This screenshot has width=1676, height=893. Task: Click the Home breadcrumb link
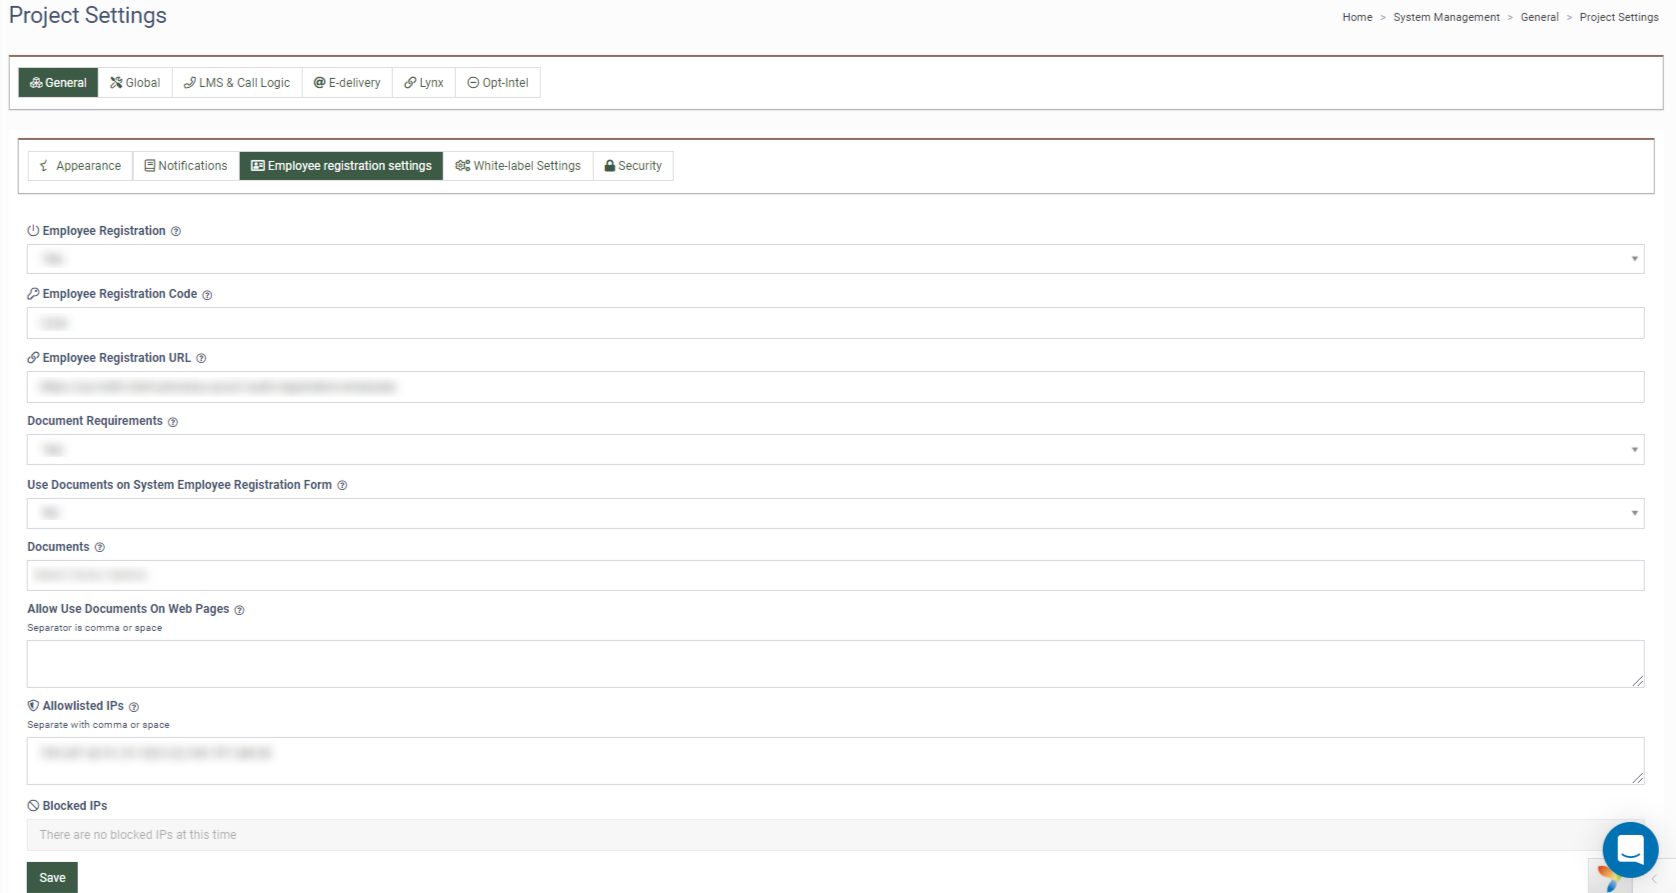point(1357,17)
